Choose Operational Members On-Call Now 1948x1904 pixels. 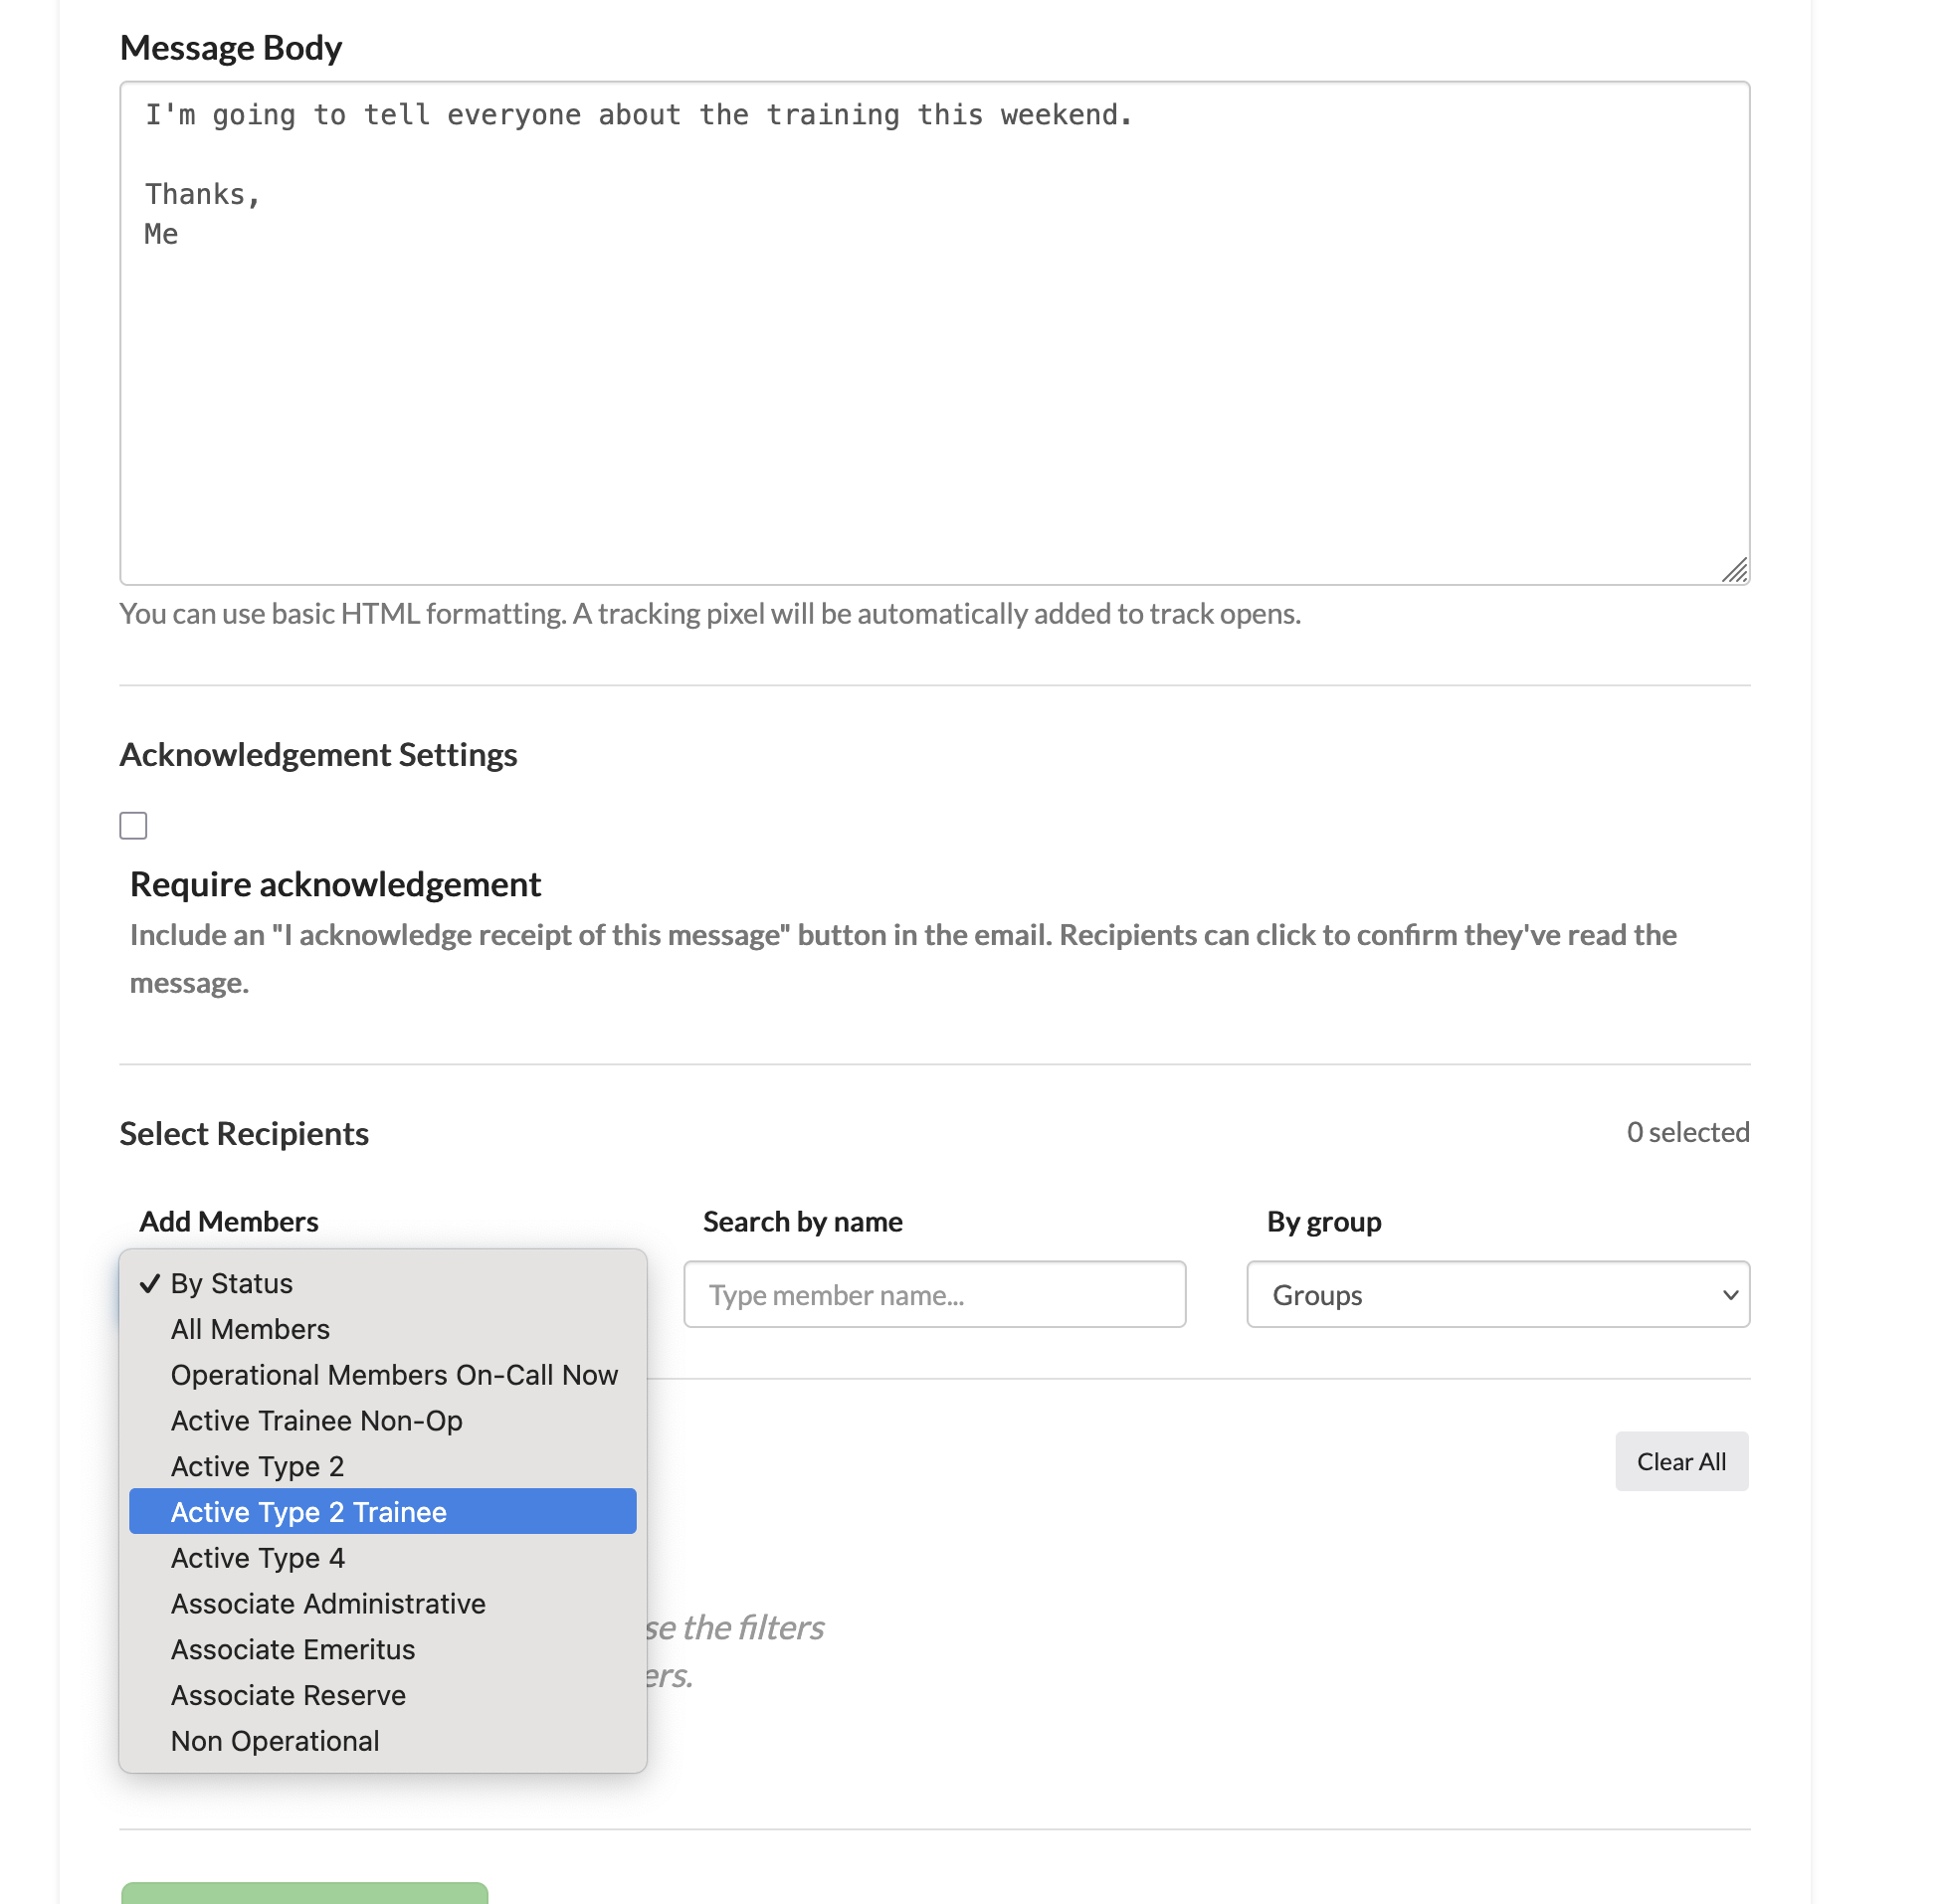click(x=394, y=1375)
